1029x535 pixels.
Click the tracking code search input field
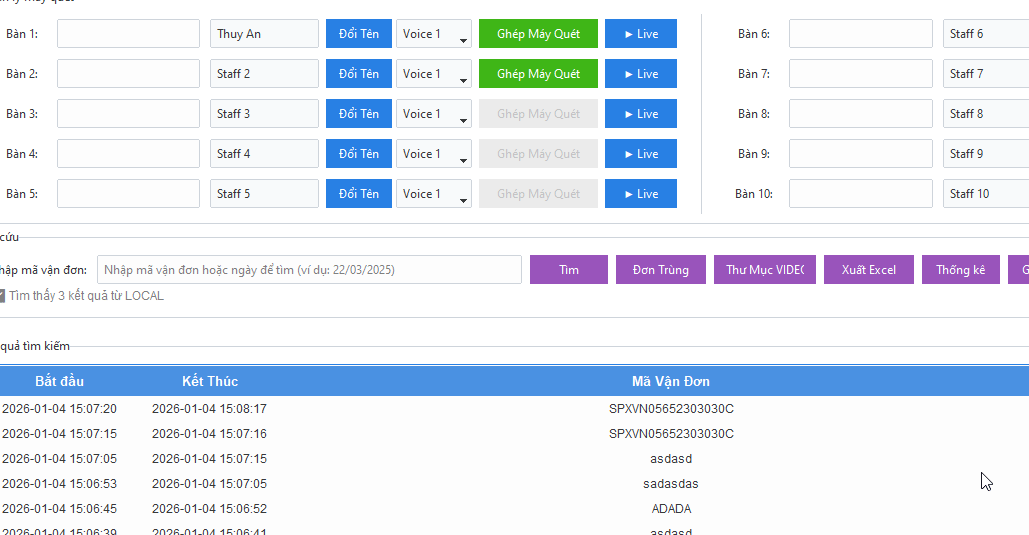coord(309,270)
